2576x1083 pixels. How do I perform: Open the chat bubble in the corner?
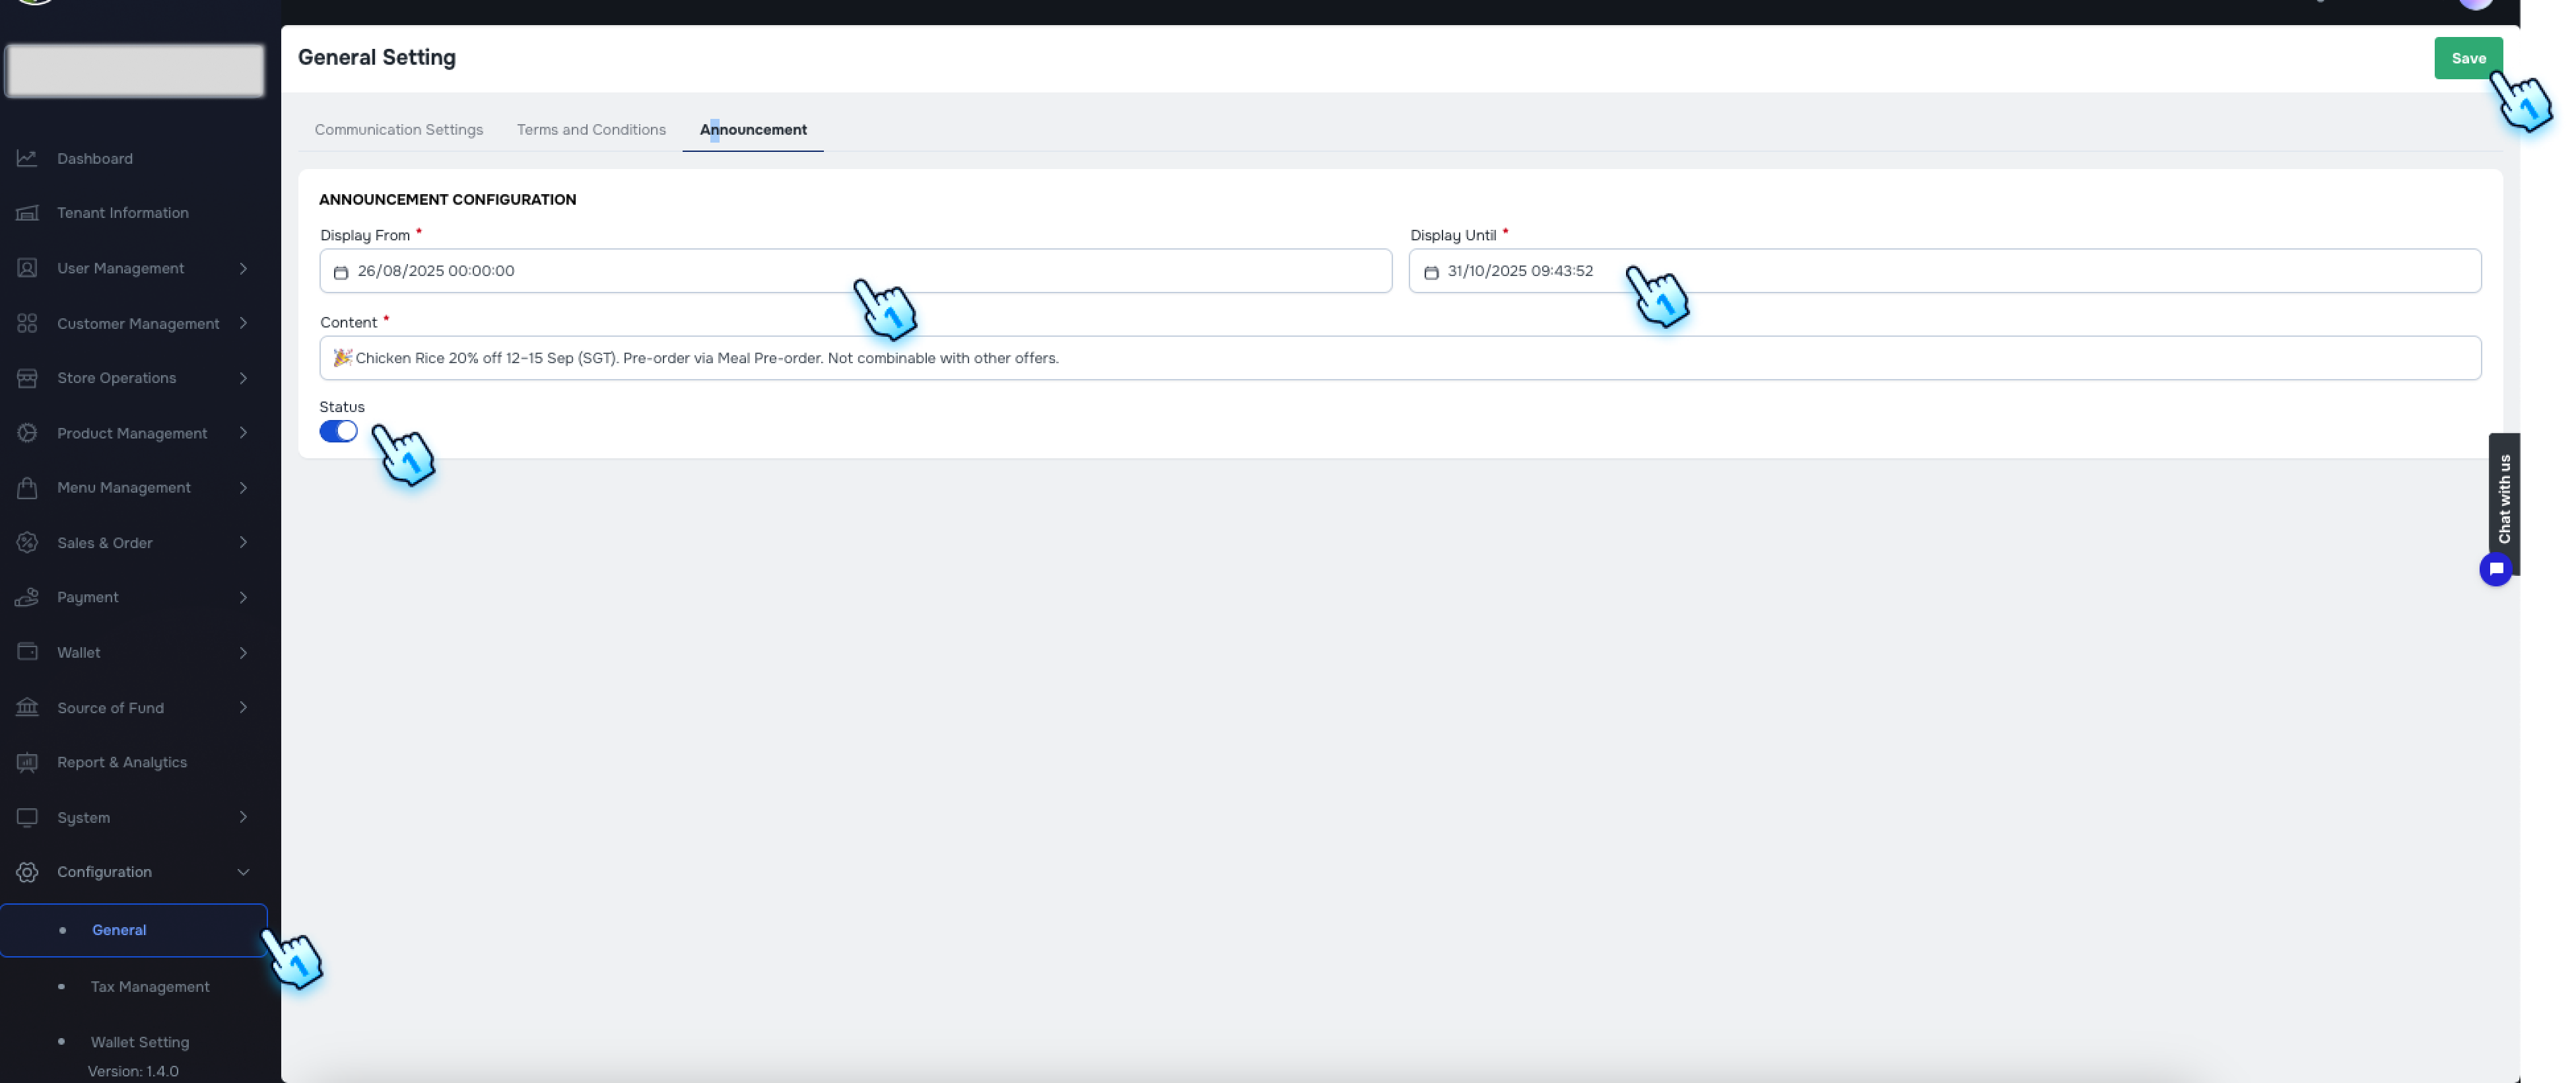pos(2497,569)
